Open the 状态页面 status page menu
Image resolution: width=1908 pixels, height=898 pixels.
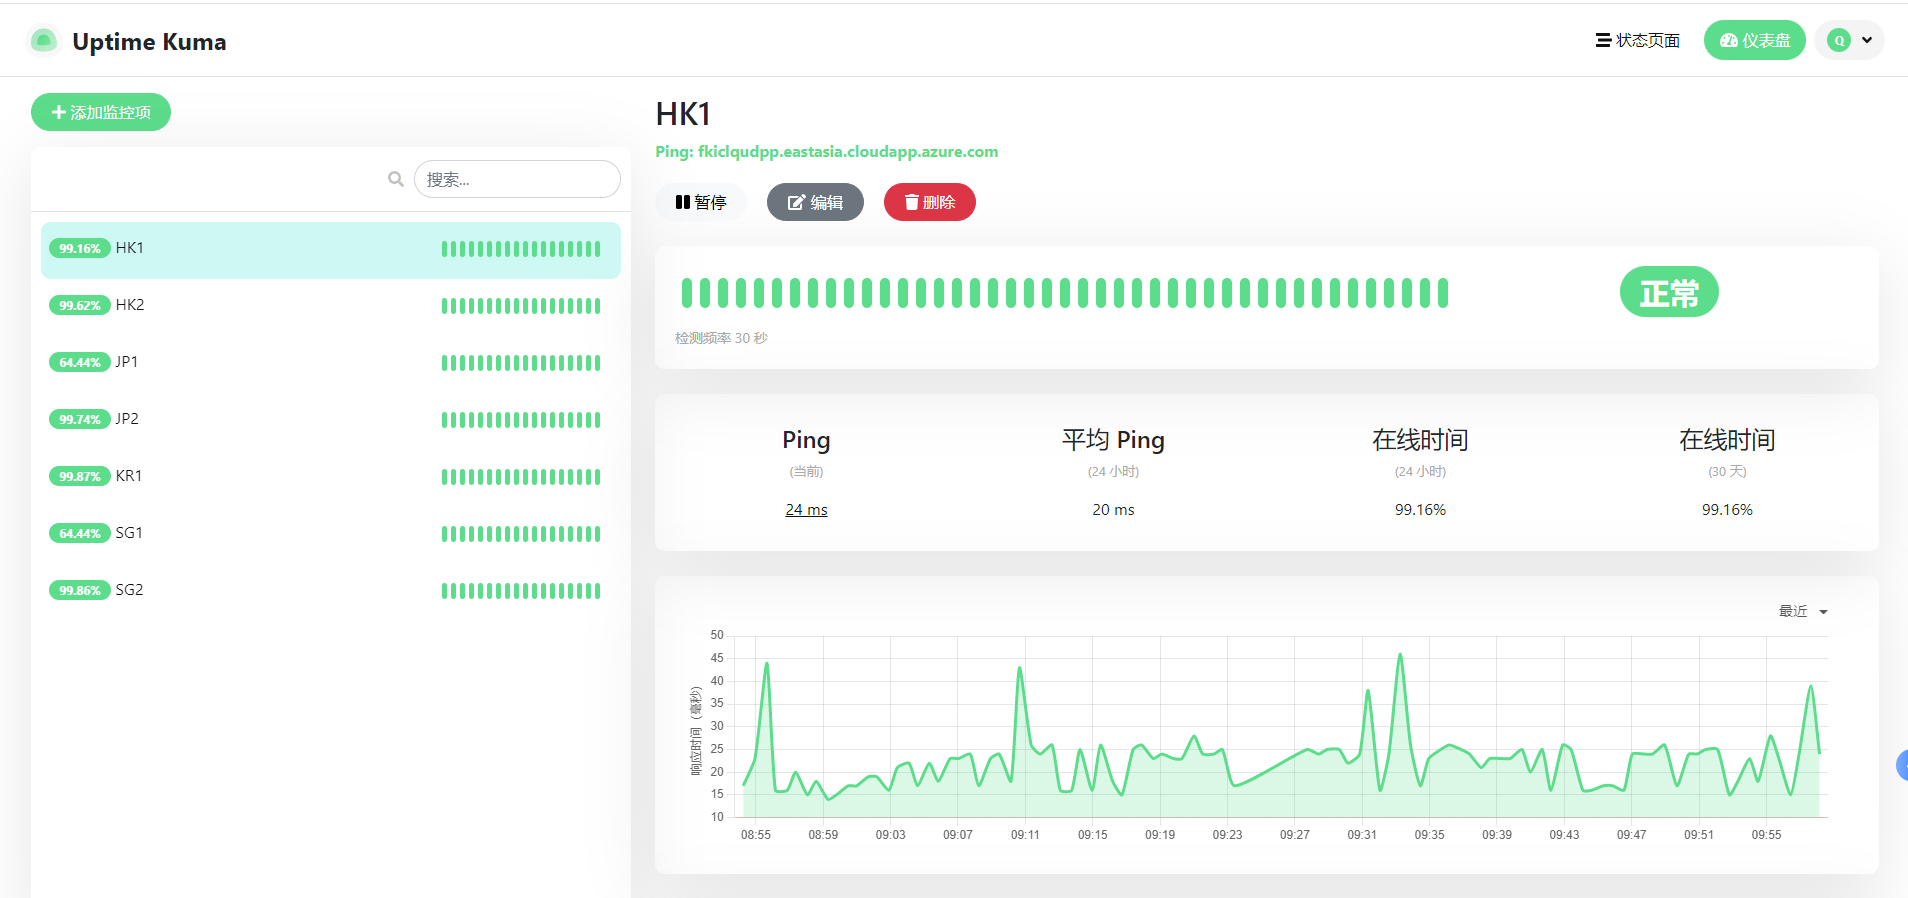coord(1637,40)
